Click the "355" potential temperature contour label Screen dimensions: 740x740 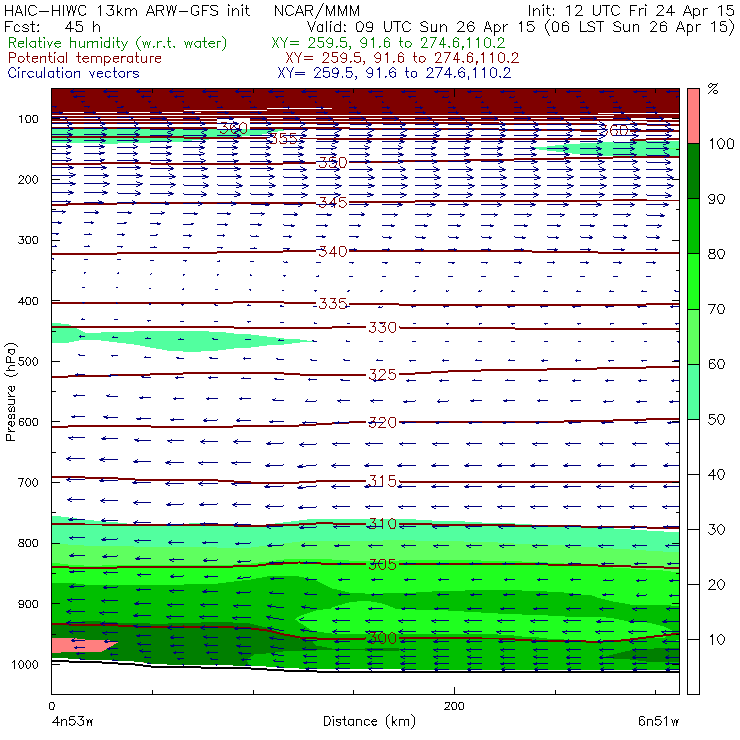click(283, 139)
